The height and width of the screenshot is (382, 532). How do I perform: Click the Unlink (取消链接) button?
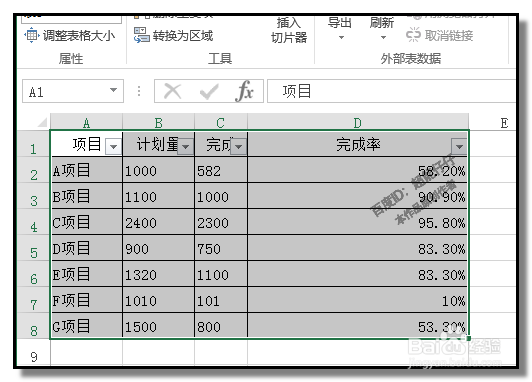[440, 35]
